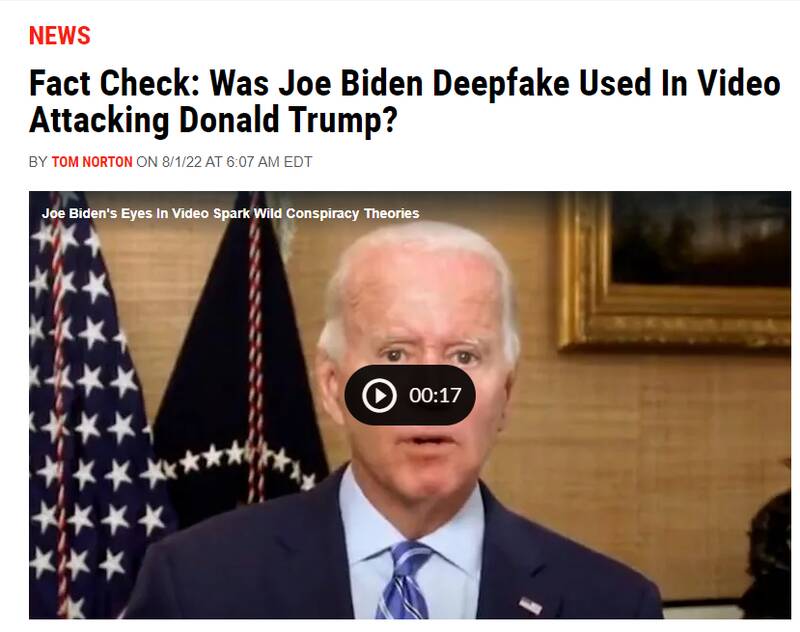Click the white play circle icon
The height and width of the screenshot is (632, 800).
pos(379,395)
